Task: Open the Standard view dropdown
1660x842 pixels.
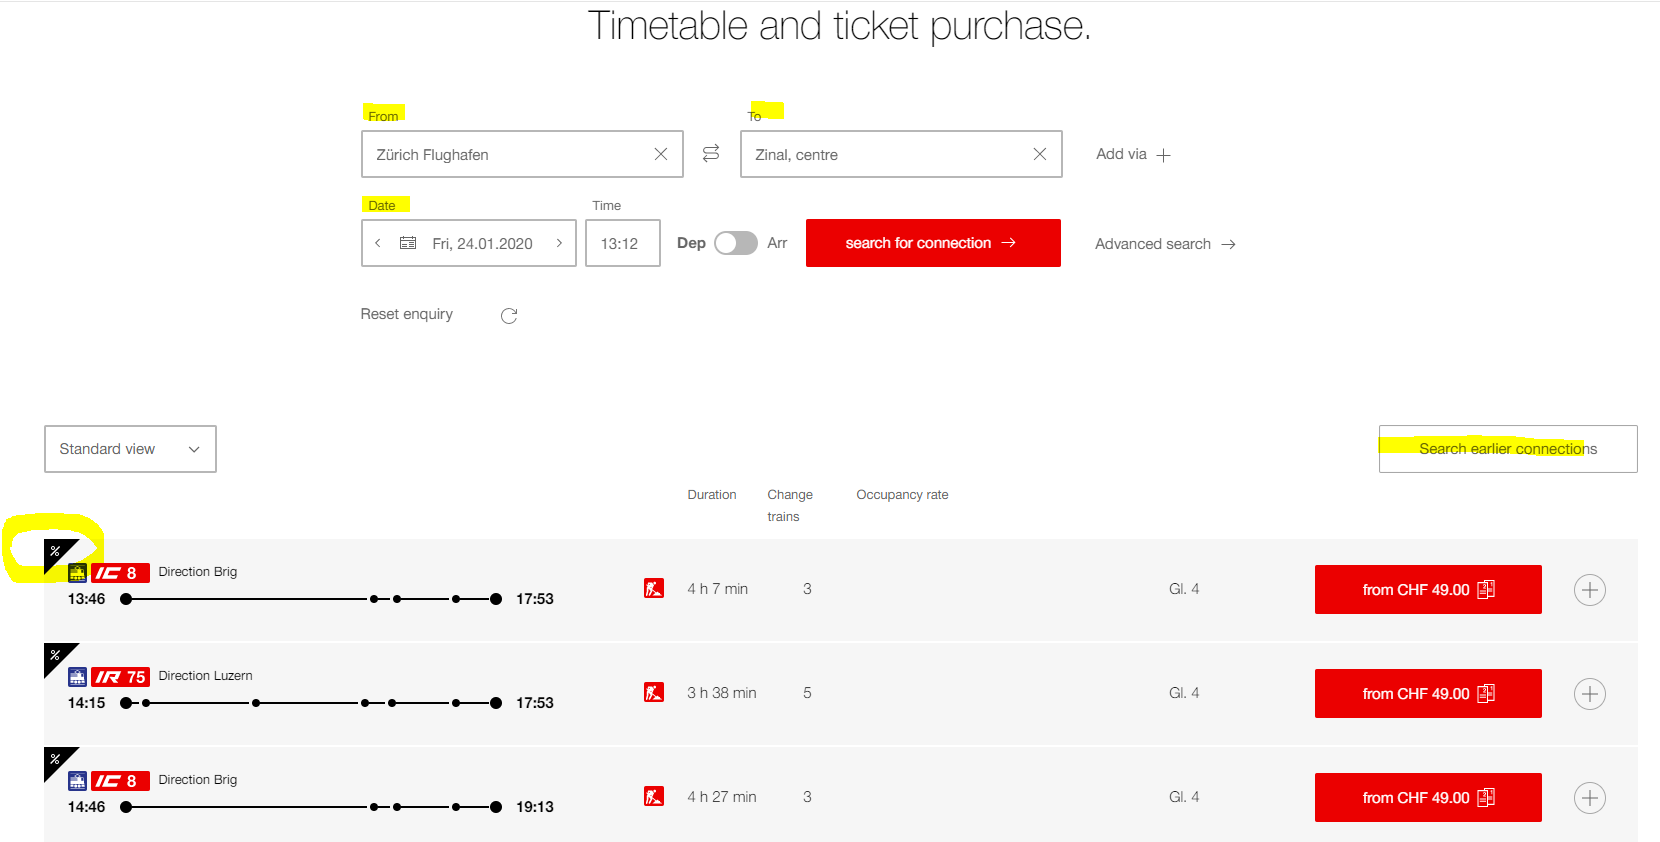Action: pos(130,449)
